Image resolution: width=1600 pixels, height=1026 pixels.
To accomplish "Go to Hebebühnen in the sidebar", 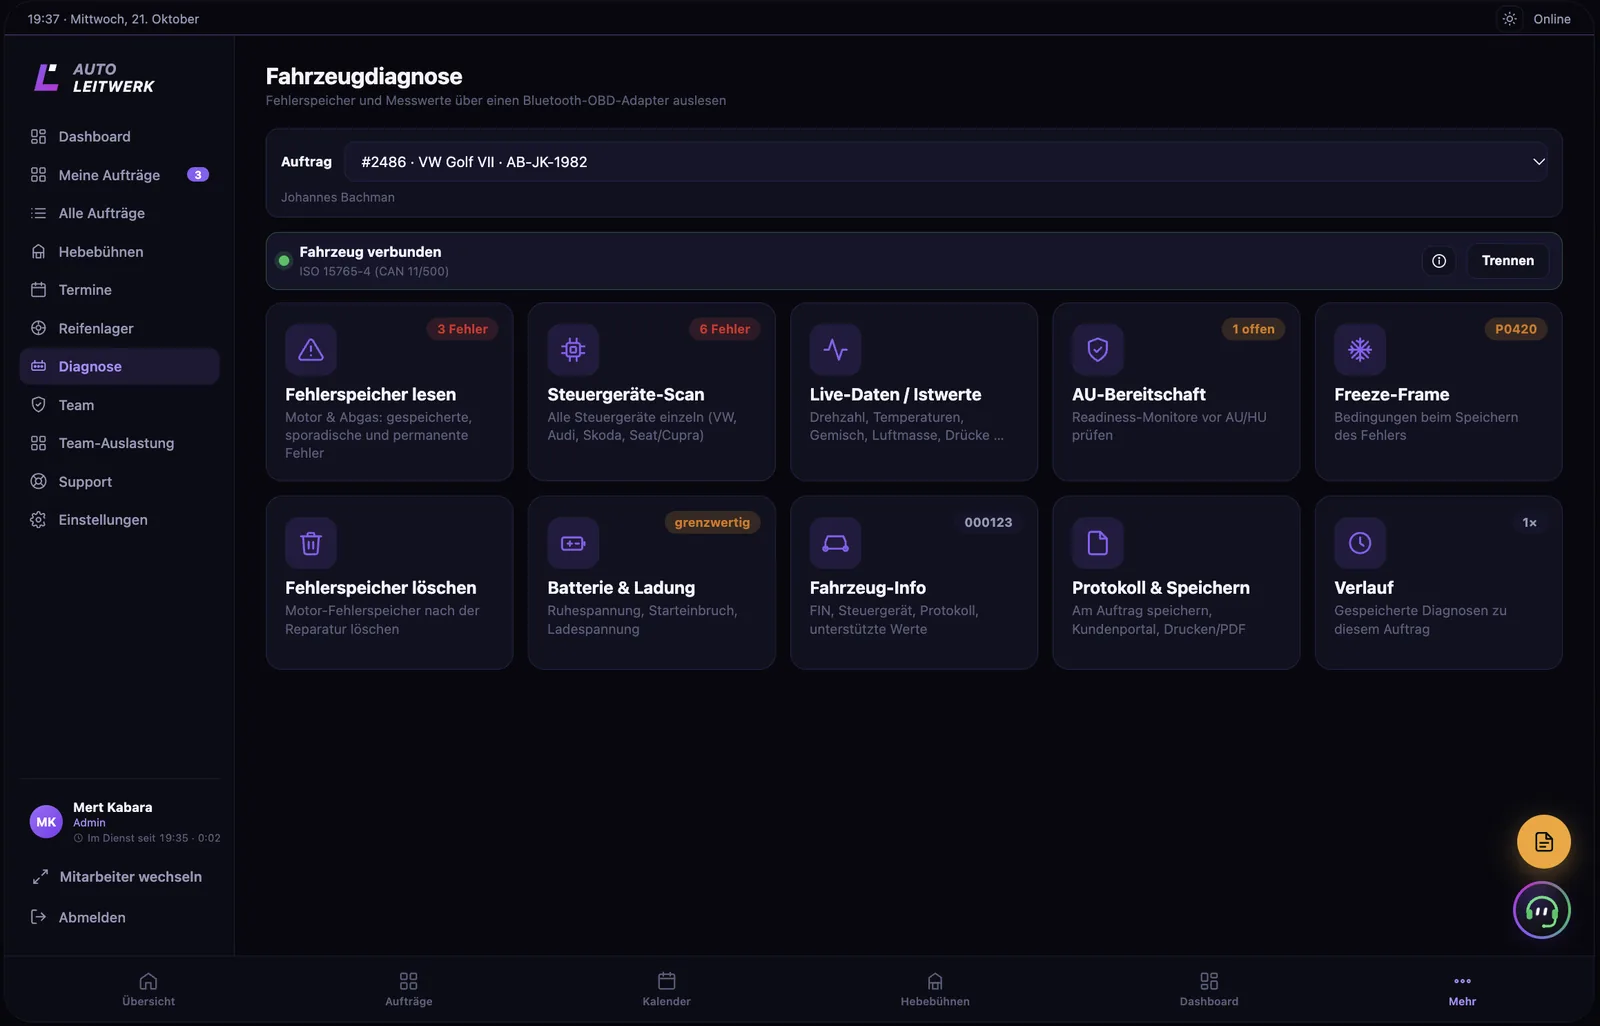I will click(119, 252).
